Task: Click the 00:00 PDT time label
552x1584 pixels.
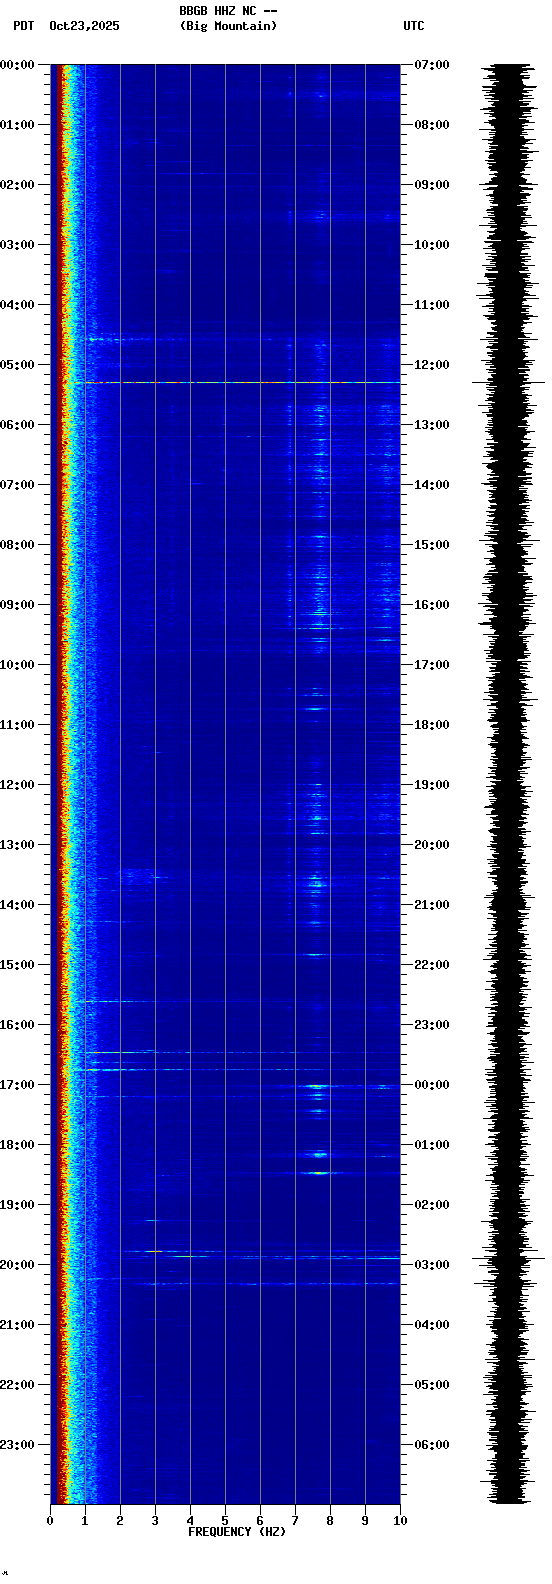Action: [x=17, y=65]
